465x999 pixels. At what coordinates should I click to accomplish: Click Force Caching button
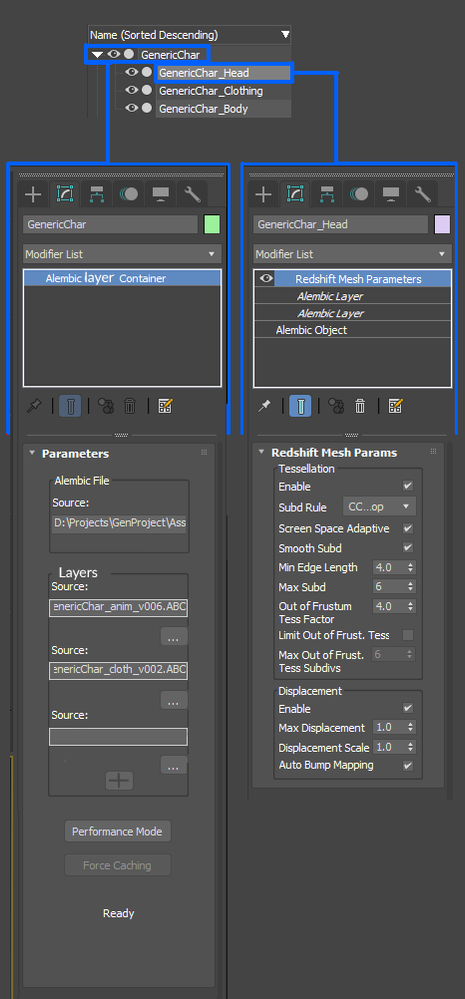coord(117,865)
